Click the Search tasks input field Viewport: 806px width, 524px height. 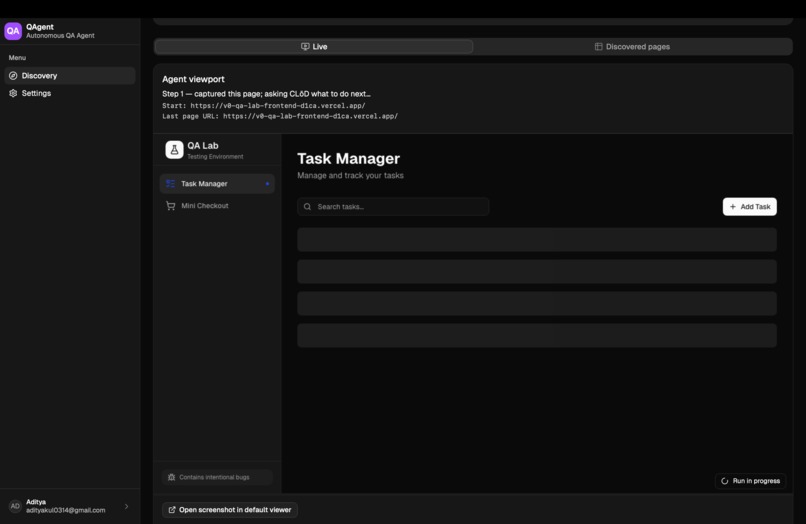coord(393,207)
